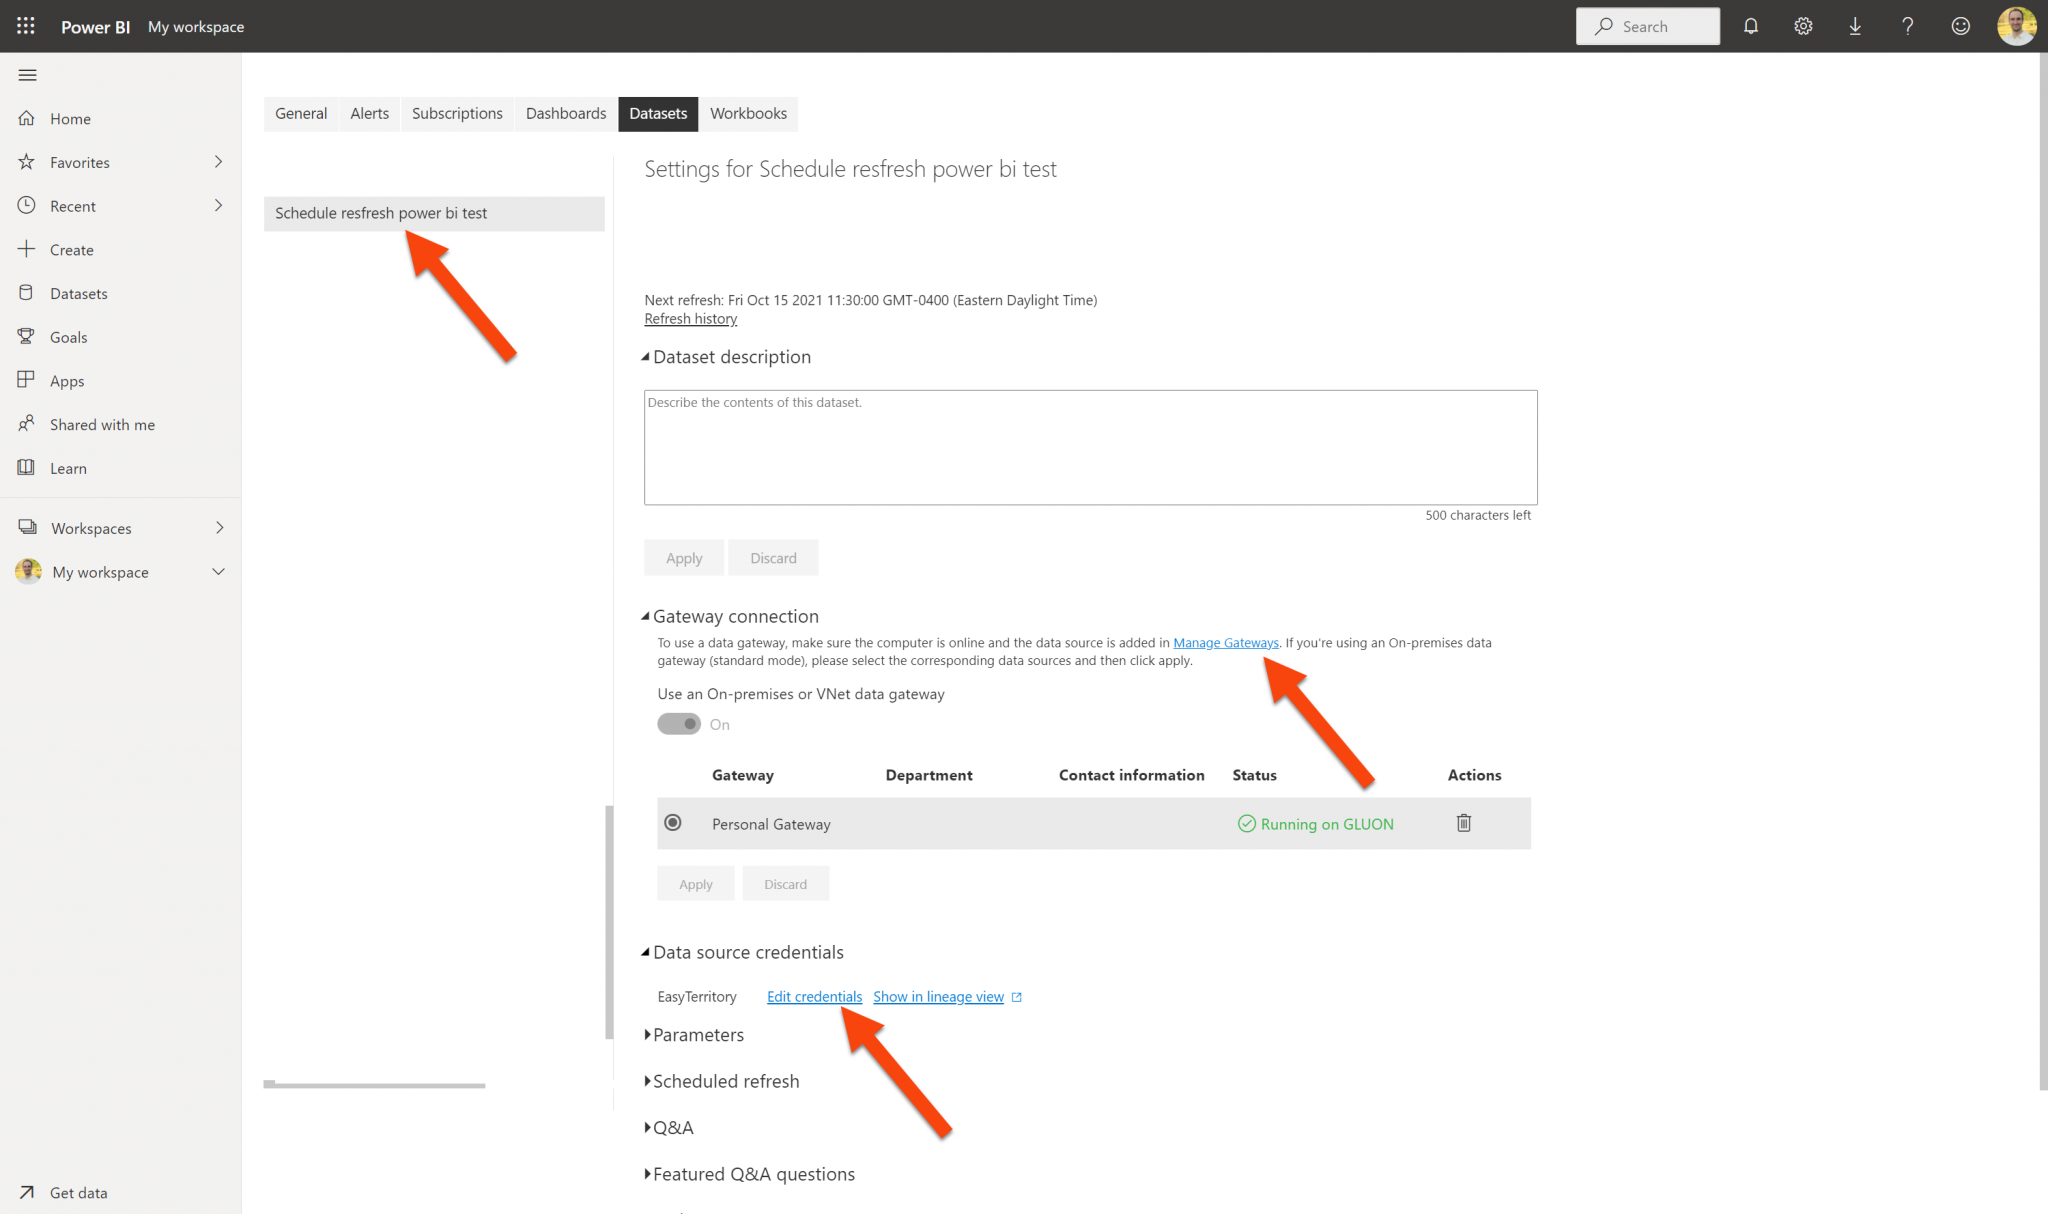Click Edit credentials for EasyTerritory
The height and width of the screenshot is (1214, 2048).
click(813, 996)
